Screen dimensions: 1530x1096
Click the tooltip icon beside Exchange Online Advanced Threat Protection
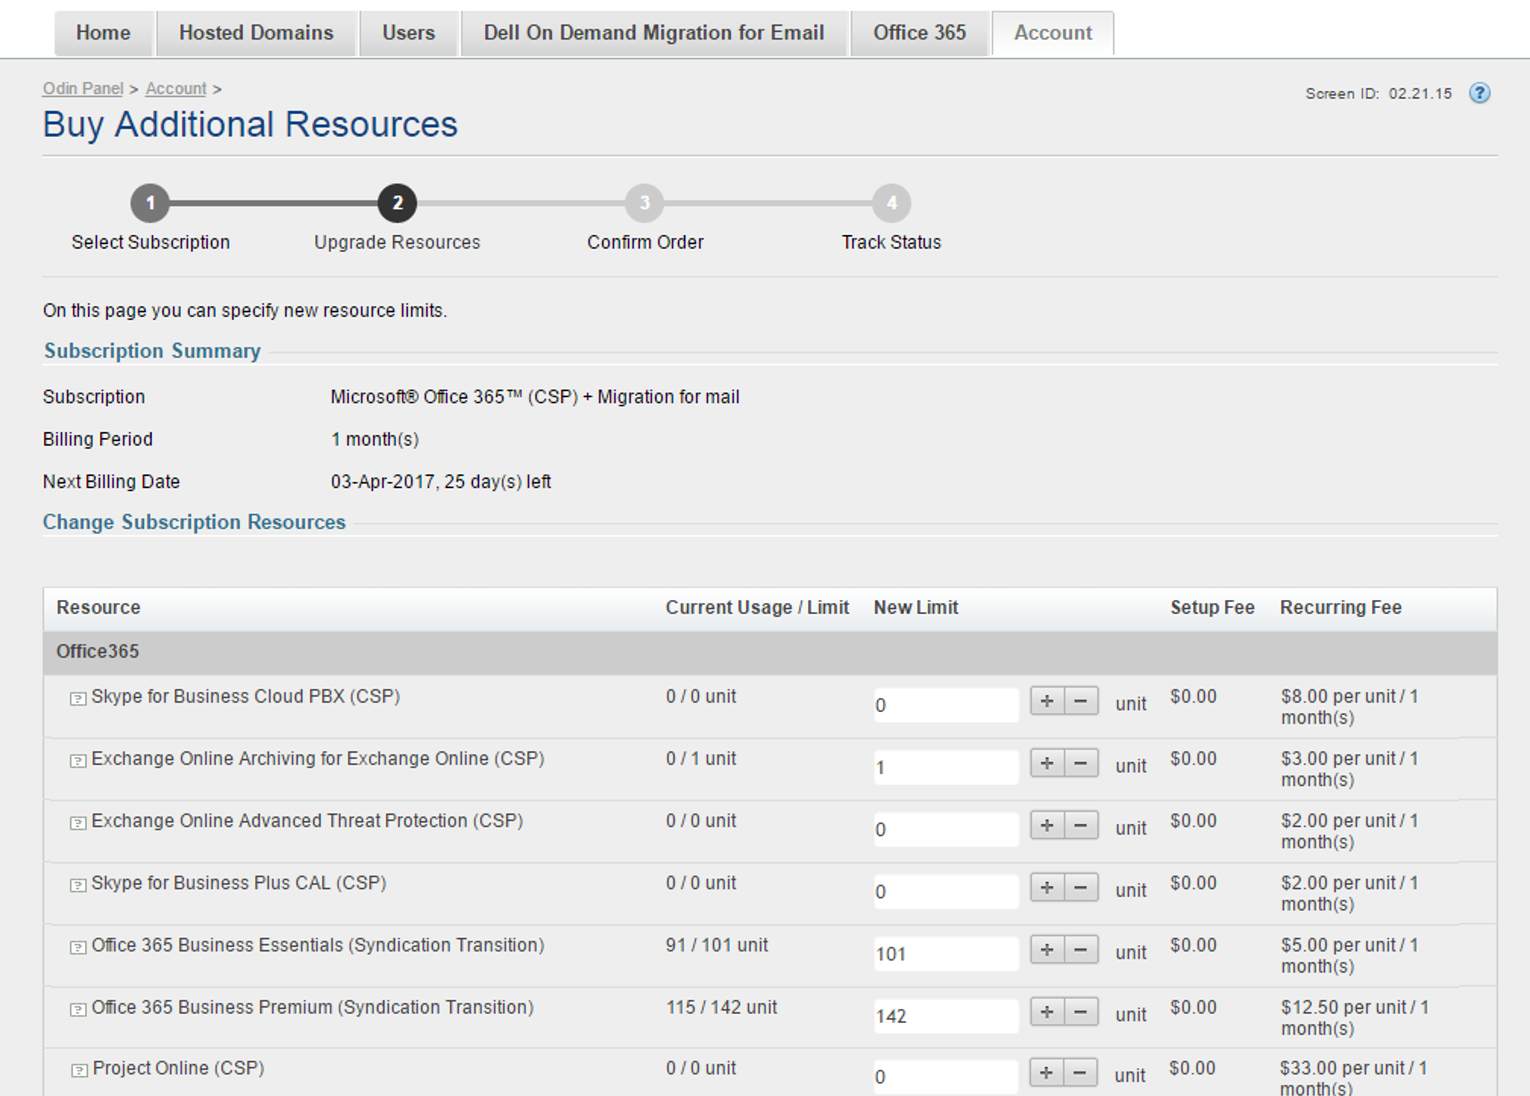click(77, 823)
